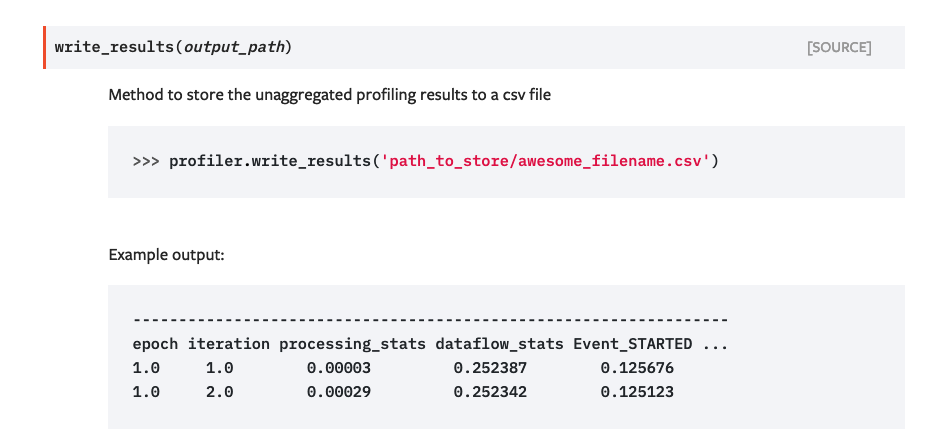The image size is (946, 441).
Task: Select processing_stats value 0.00029
Action: [x=338, y=392]
